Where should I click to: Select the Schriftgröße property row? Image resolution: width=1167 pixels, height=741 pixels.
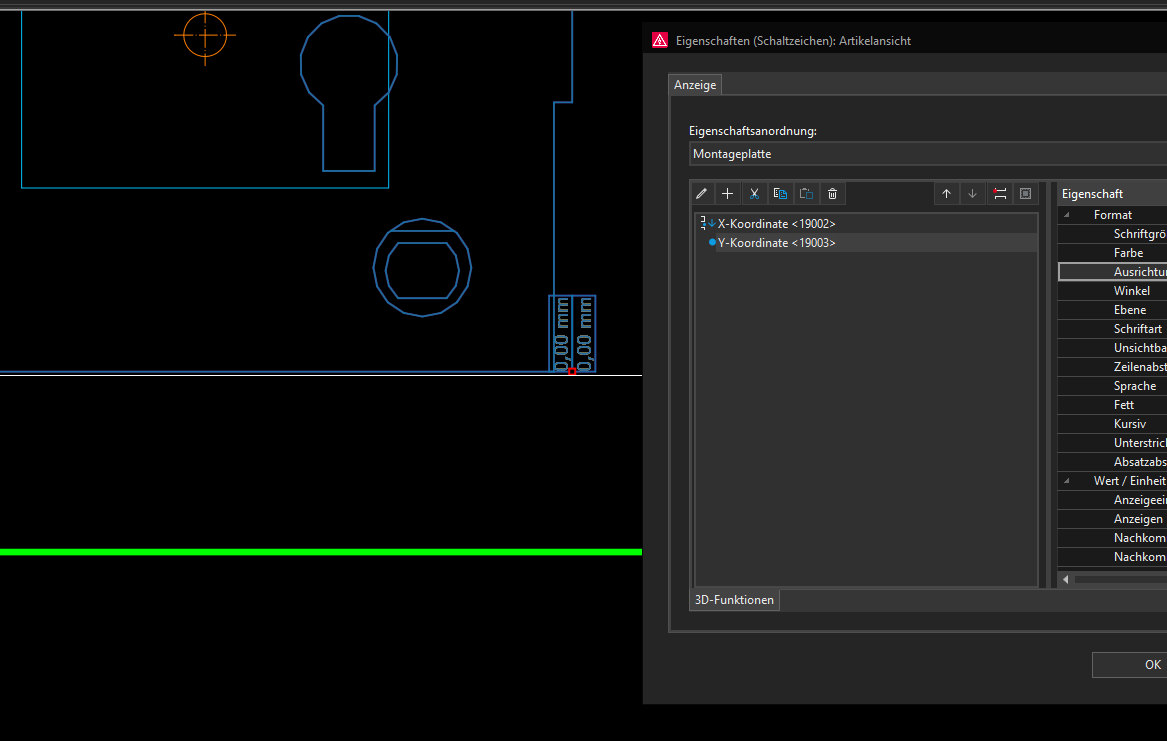point(1112,234)
